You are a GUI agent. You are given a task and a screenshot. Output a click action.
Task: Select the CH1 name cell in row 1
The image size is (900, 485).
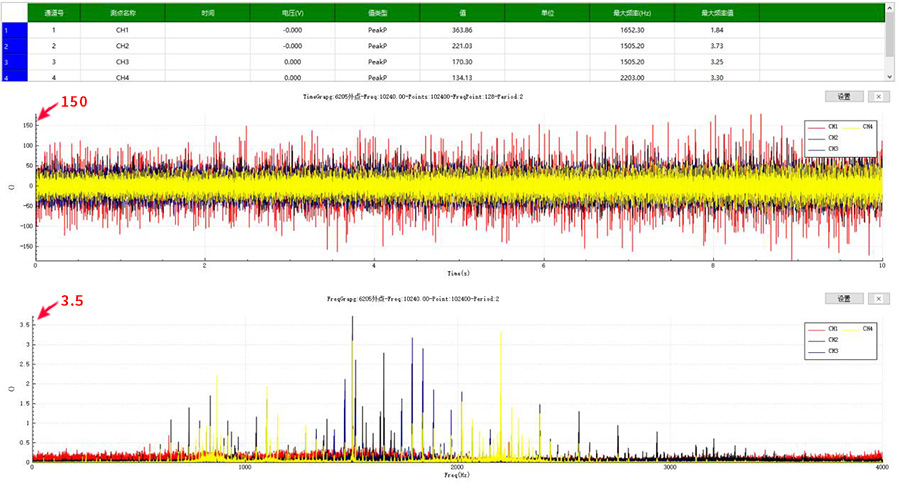(122, 31)
